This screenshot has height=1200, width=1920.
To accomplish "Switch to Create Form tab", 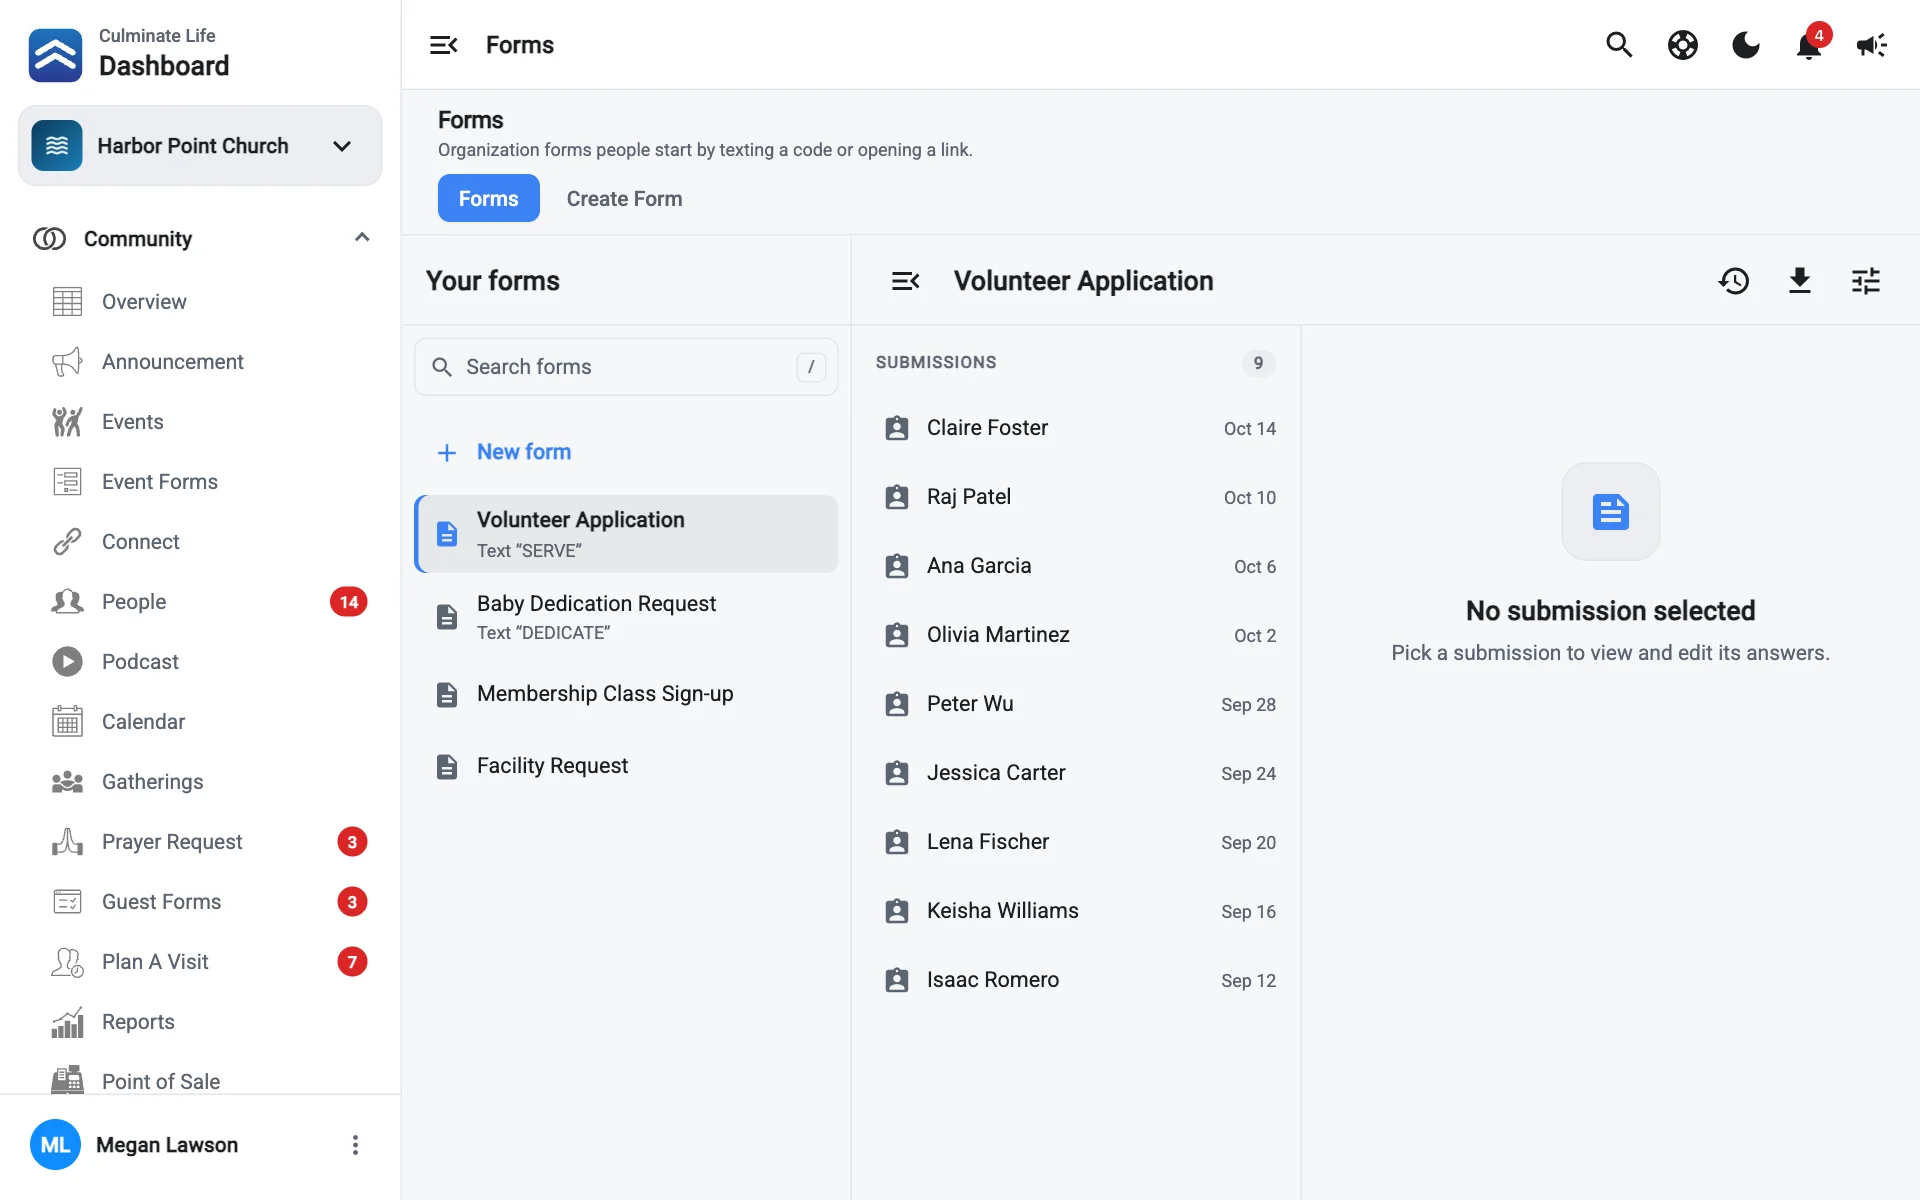I will point(624,199).
